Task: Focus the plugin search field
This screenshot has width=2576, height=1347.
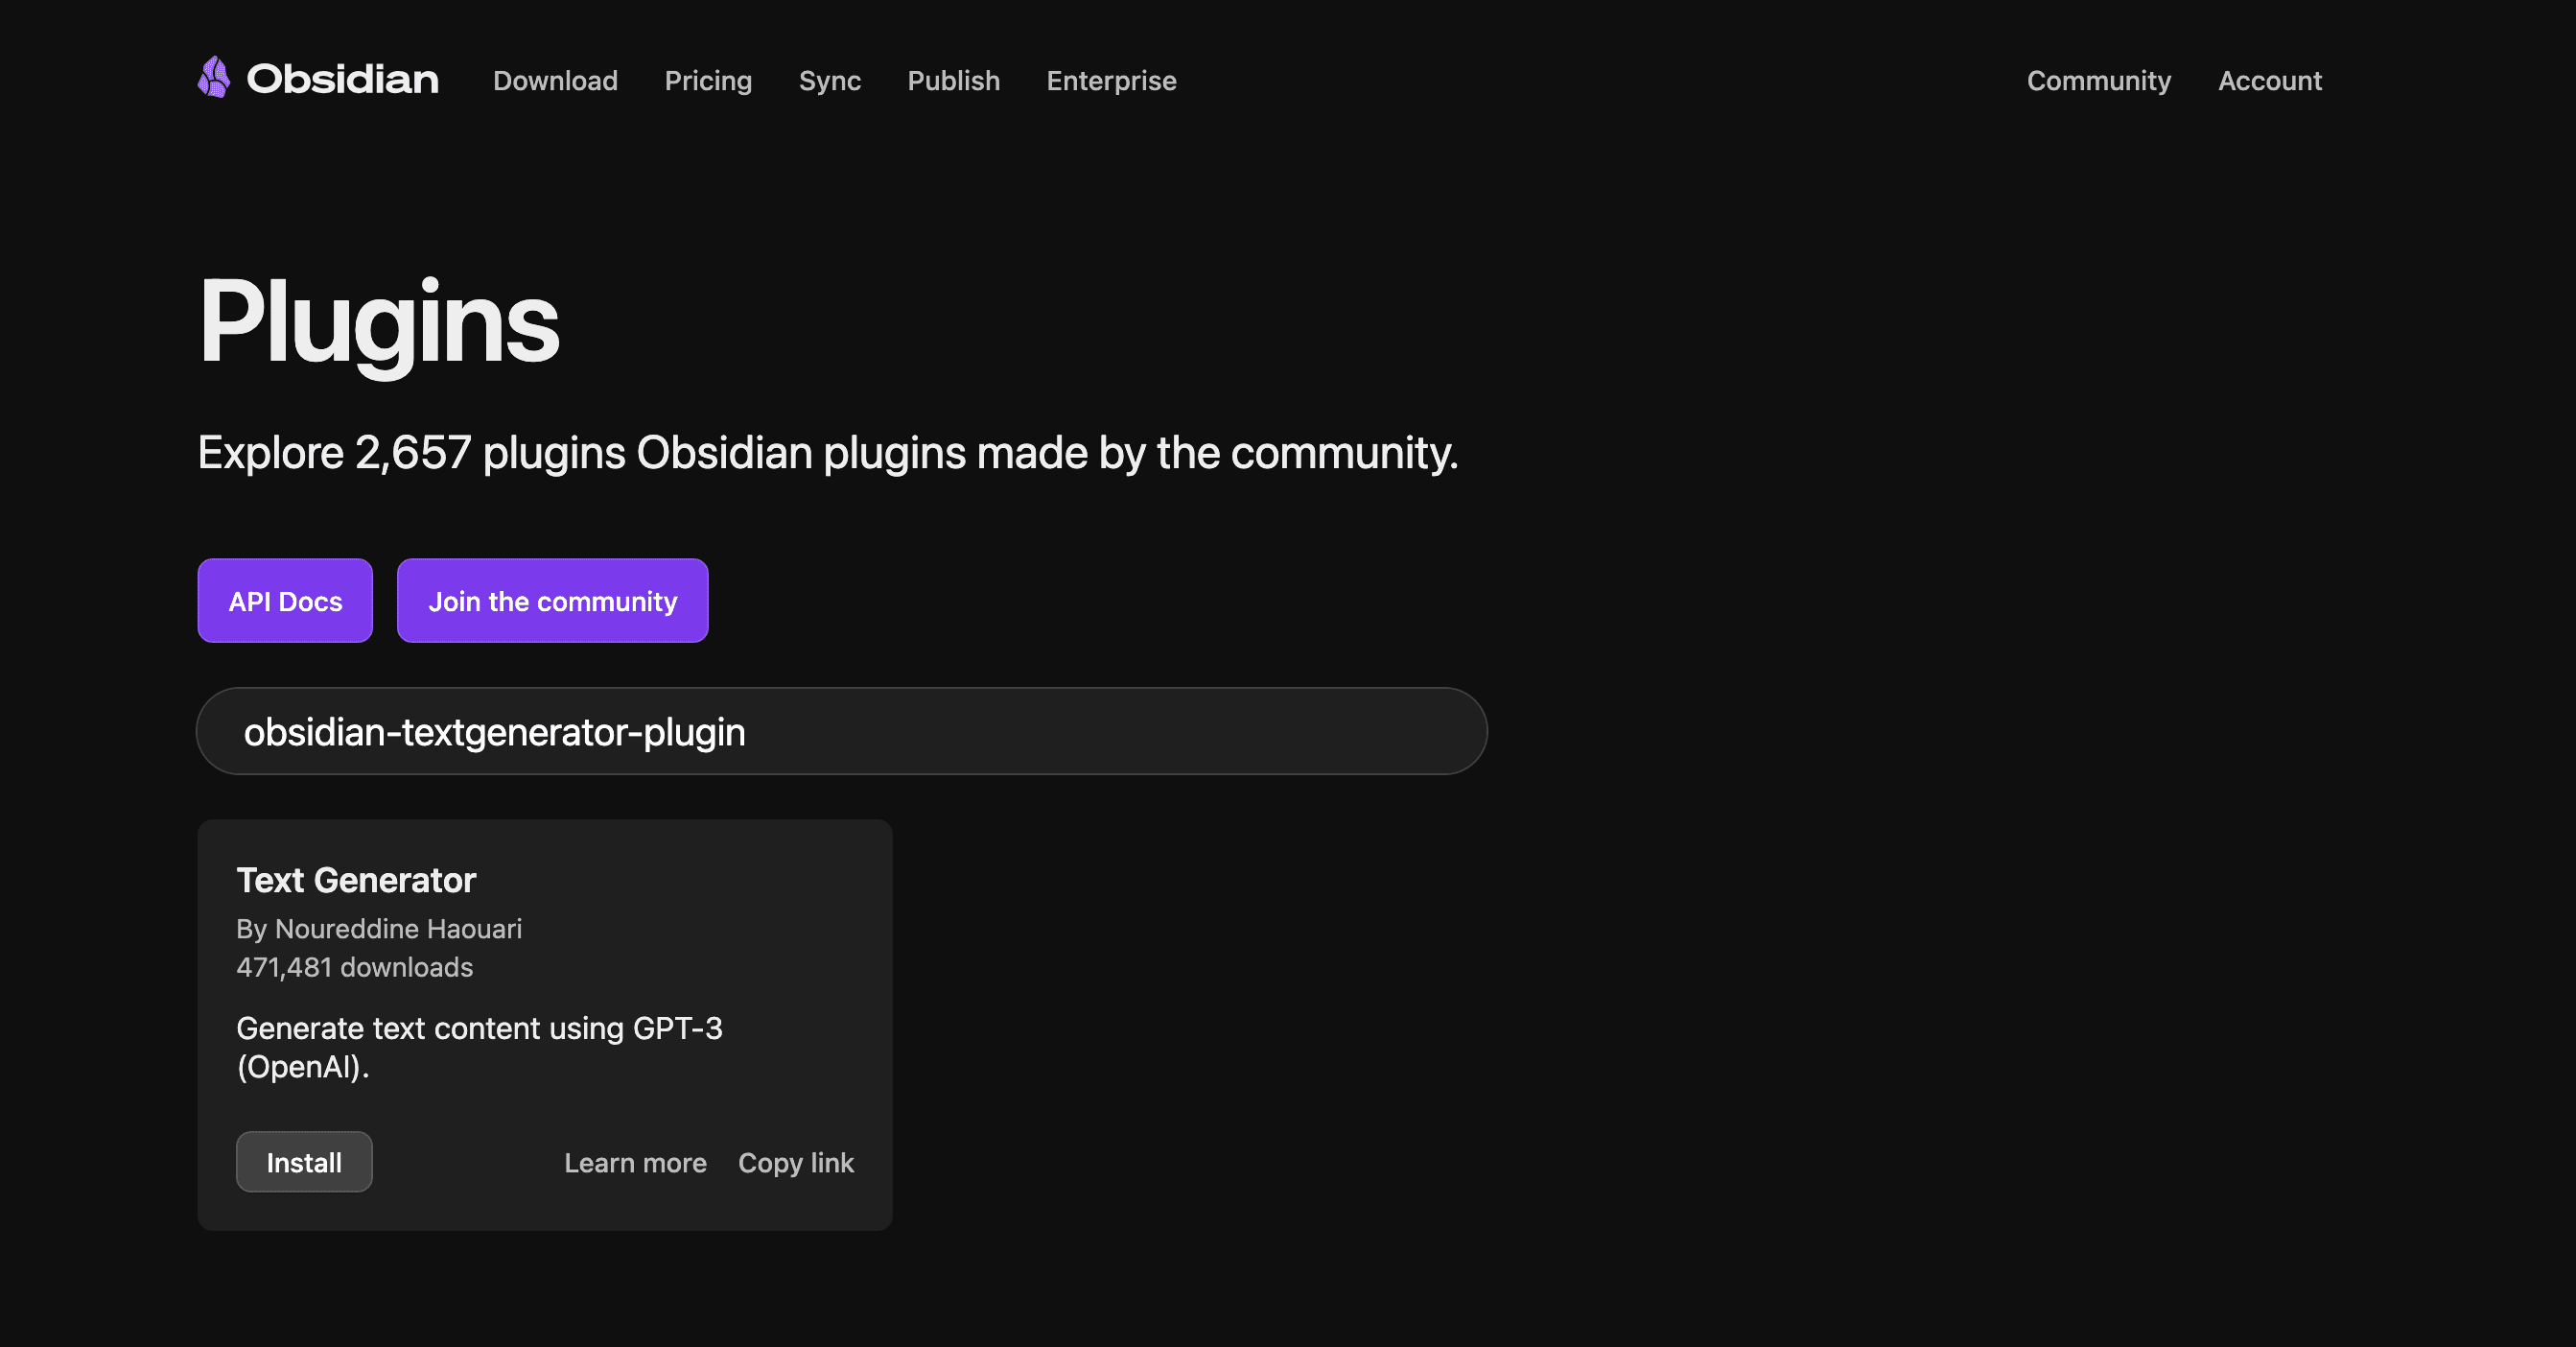Action: pos(841,732)
